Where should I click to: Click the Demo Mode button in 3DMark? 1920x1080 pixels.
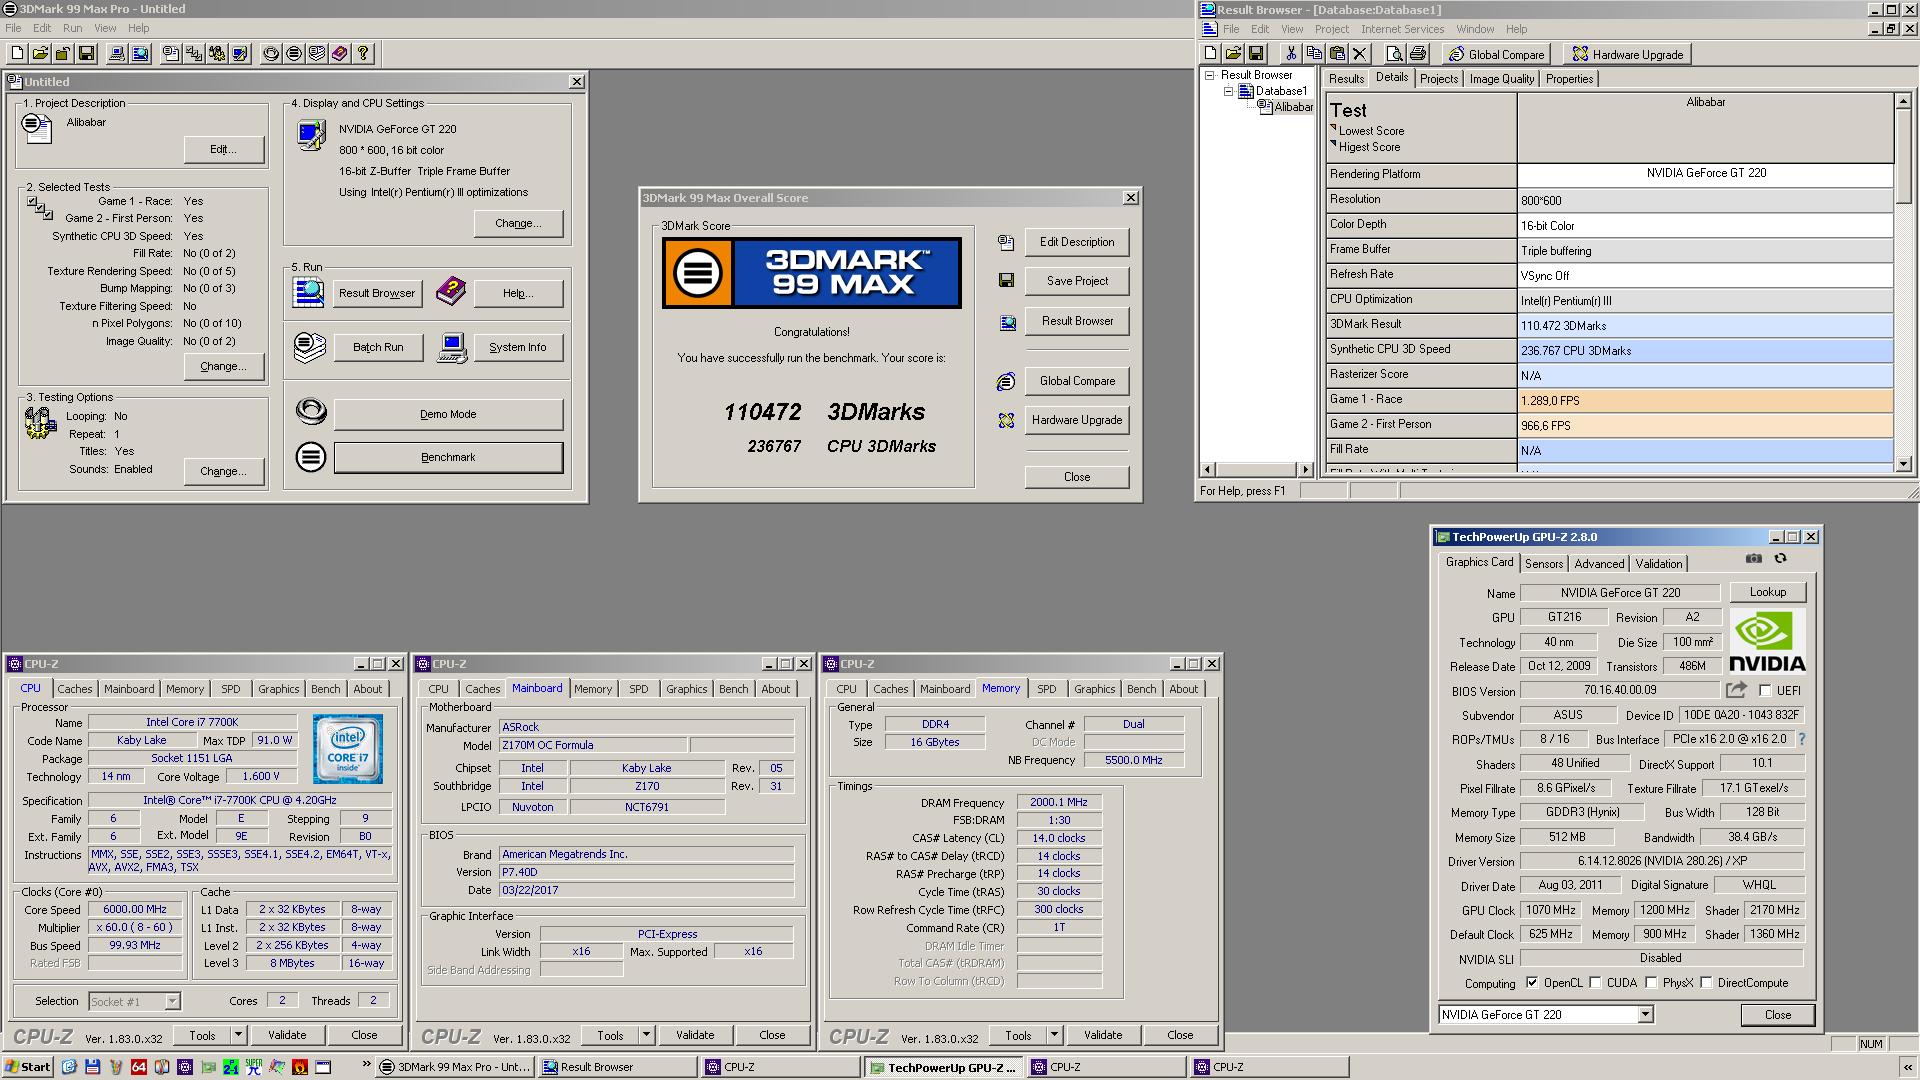(x=448, y=414)
